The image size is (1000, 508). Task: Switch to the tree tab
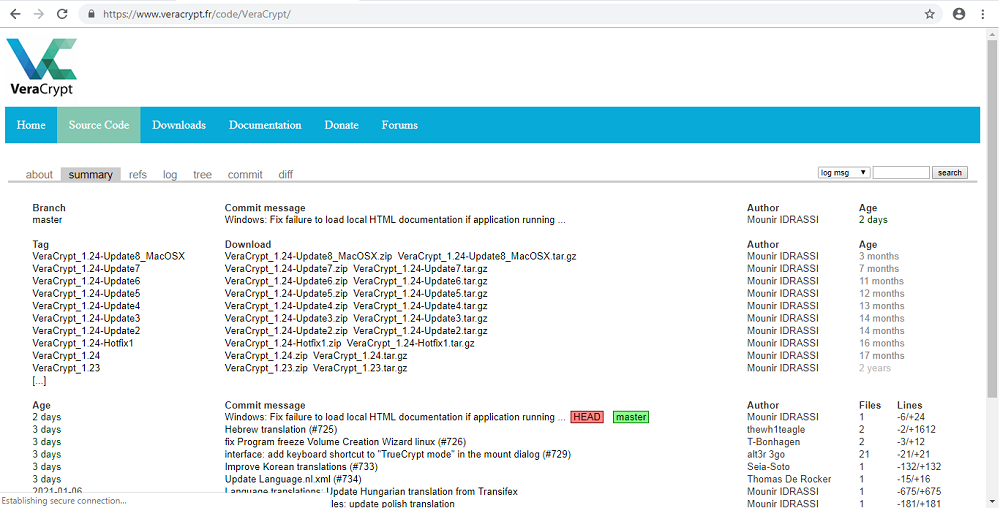202,175
